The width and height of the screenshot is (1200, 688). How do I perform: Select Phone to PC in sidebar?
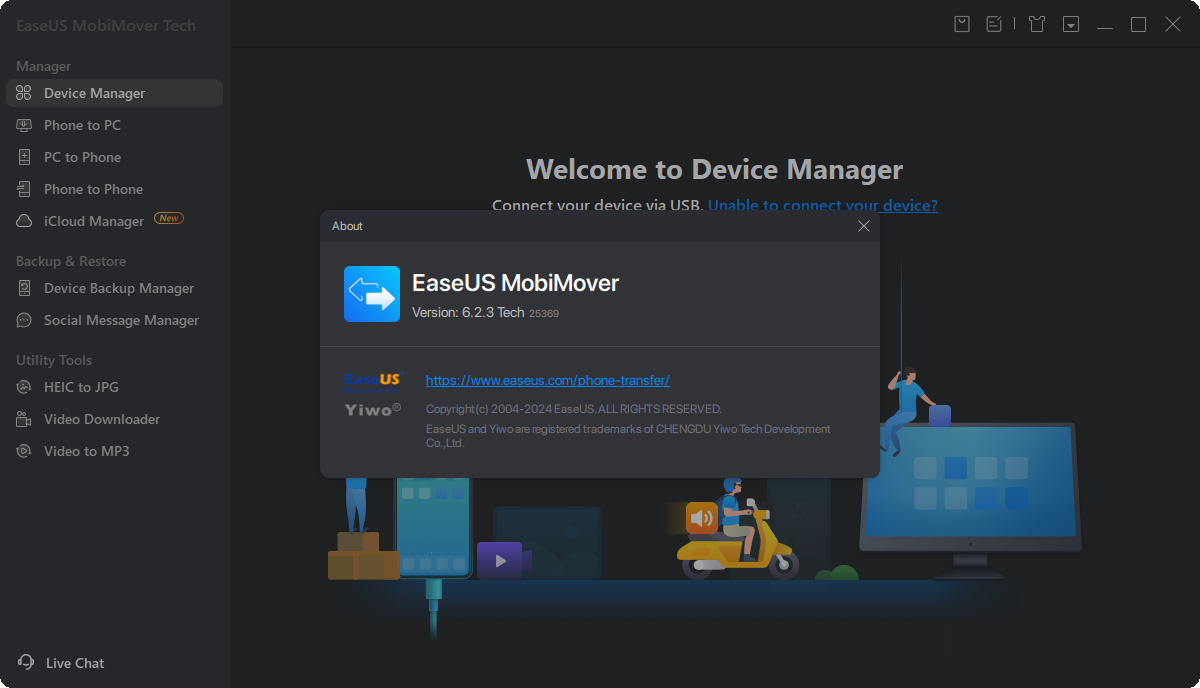pos(114,125)
